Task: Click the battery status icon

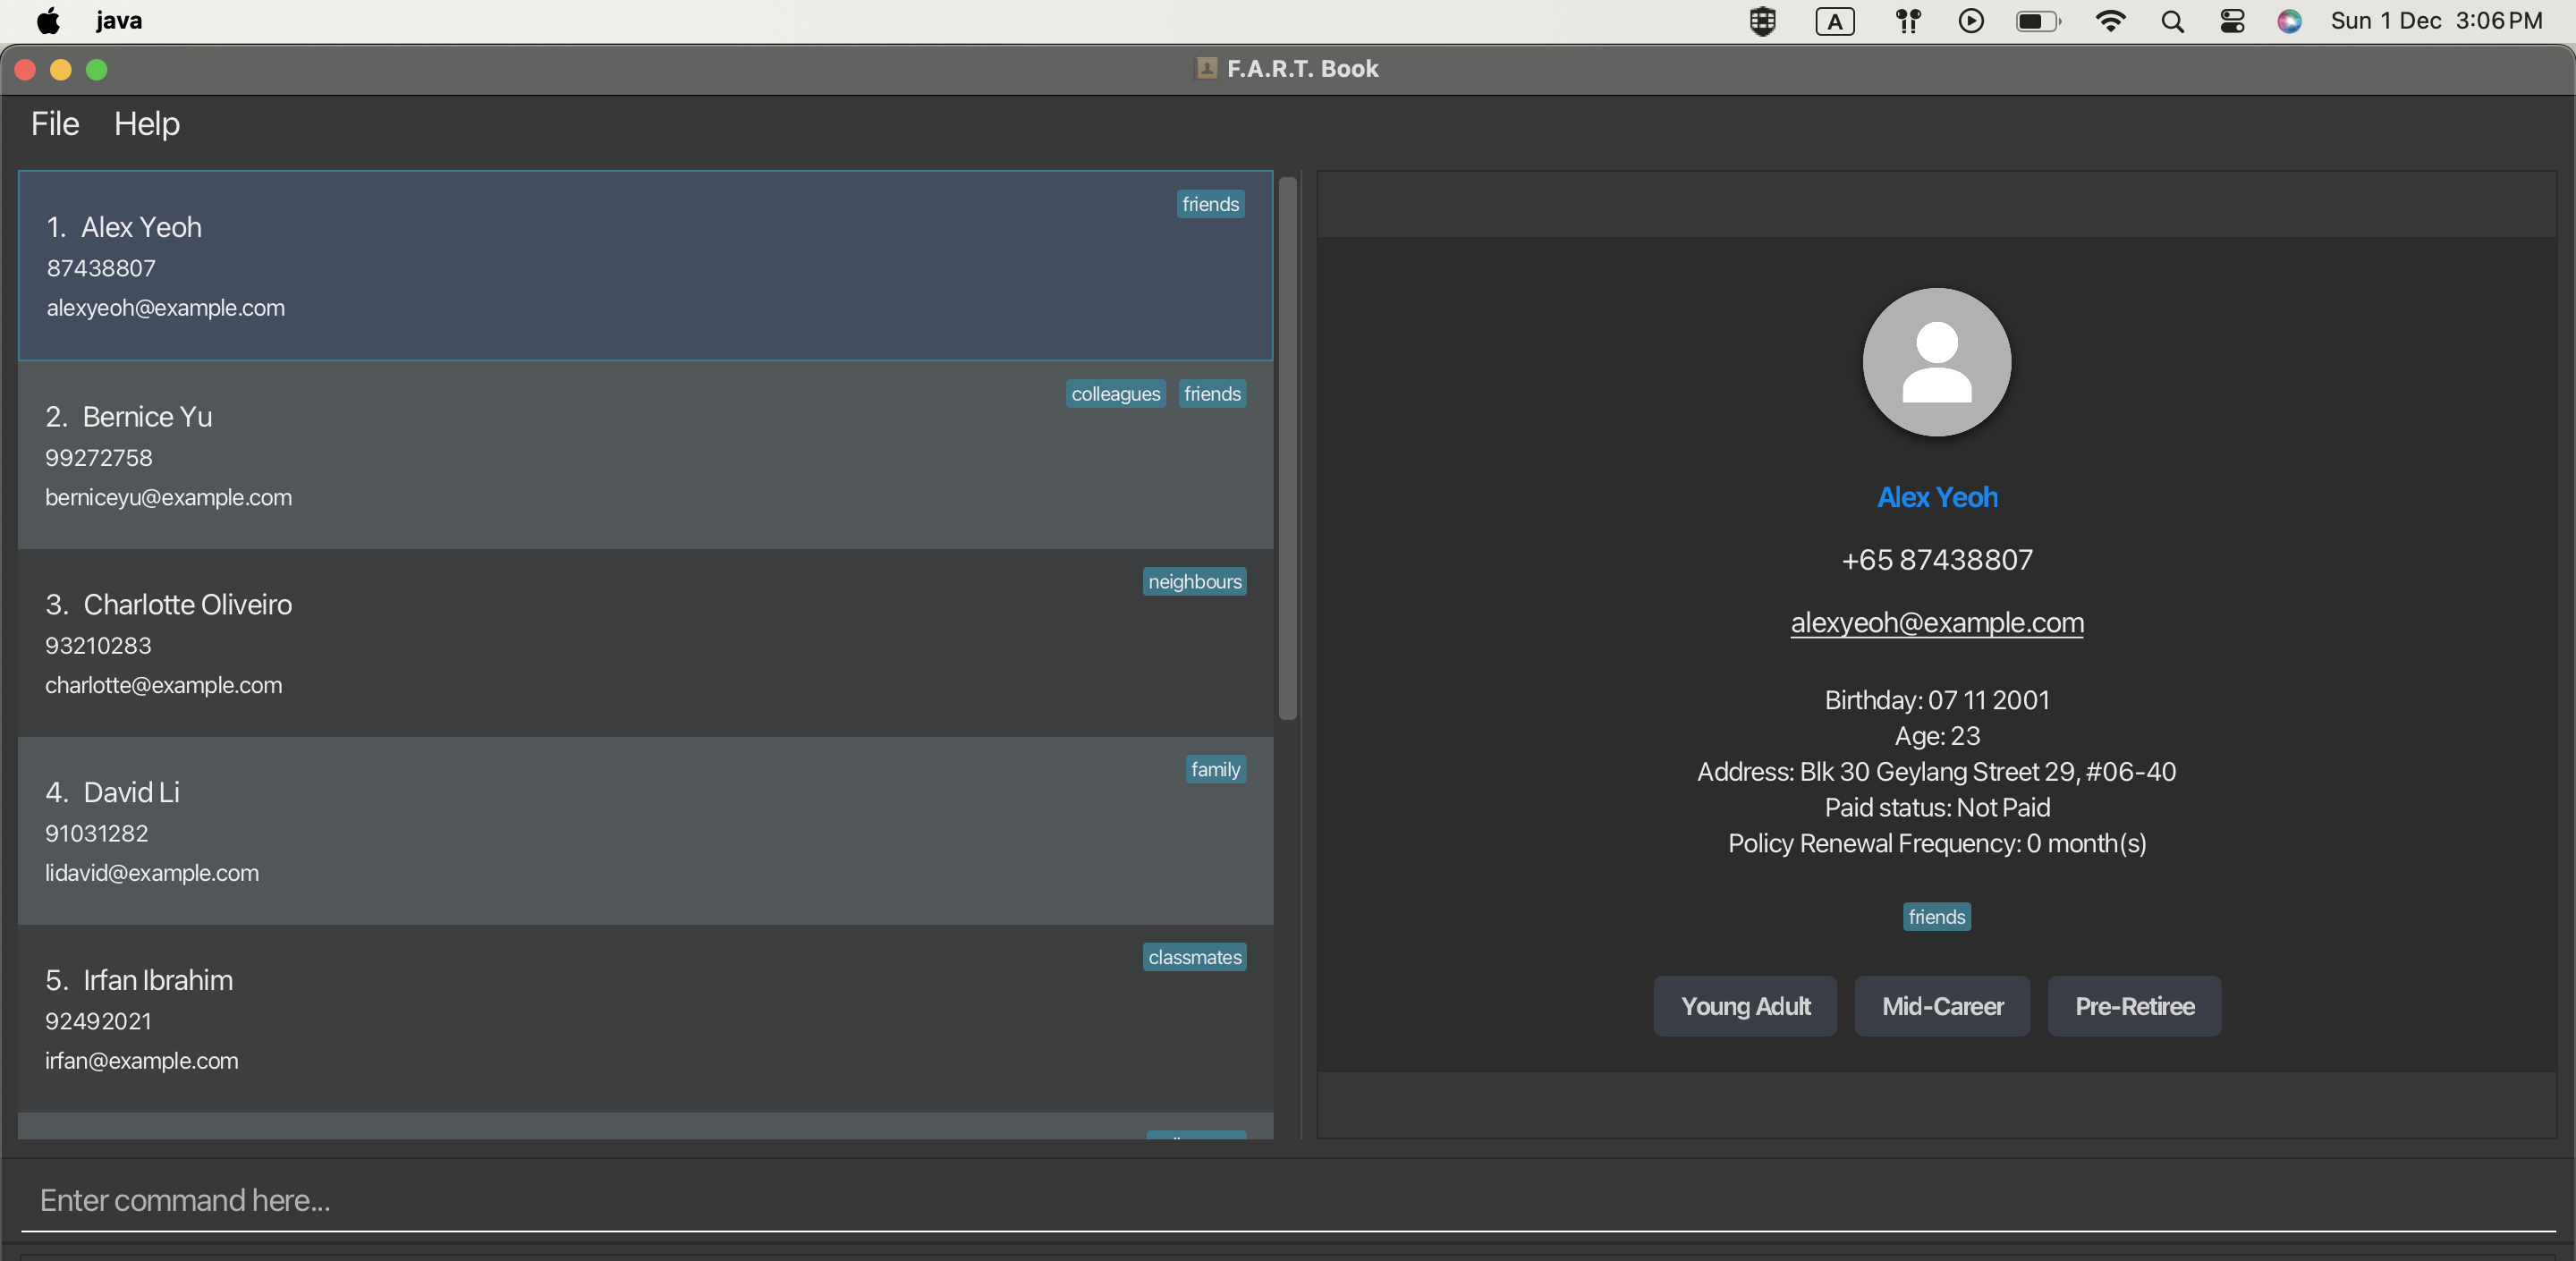Action: click(2037, 21)
